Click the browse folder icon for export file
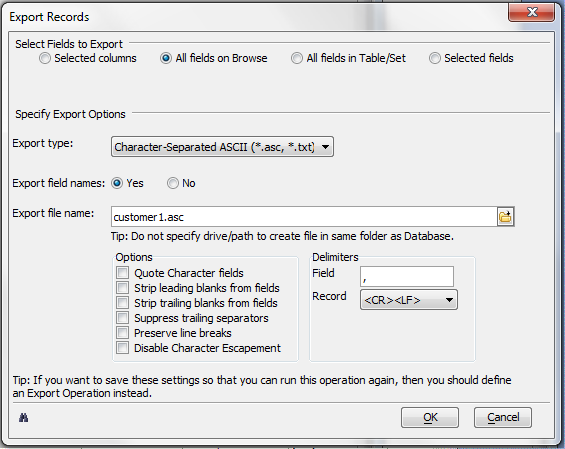This screenshot has width=565, height=449. (505, 217)
